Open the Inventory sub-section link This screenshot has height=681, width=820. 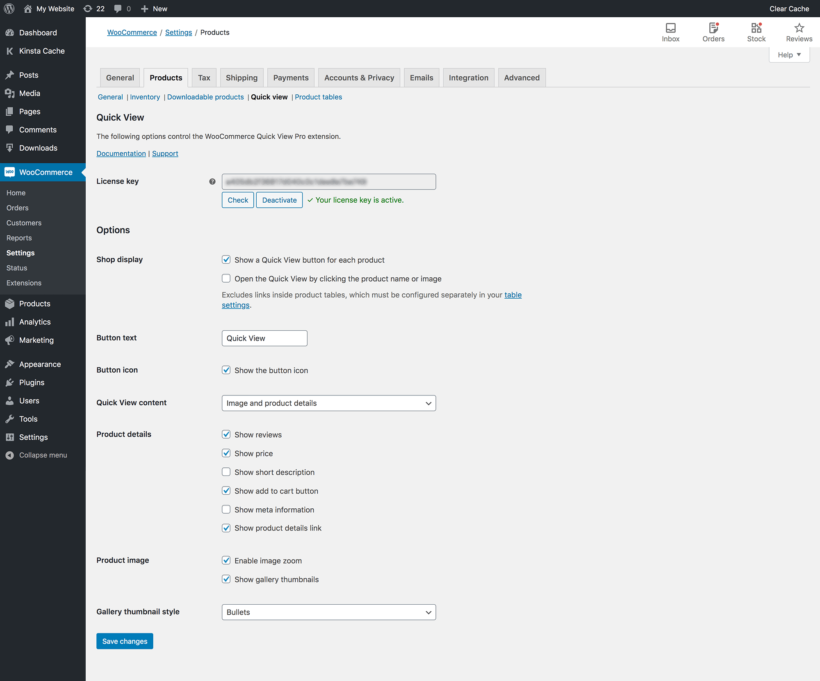click(x=145, y=97)
